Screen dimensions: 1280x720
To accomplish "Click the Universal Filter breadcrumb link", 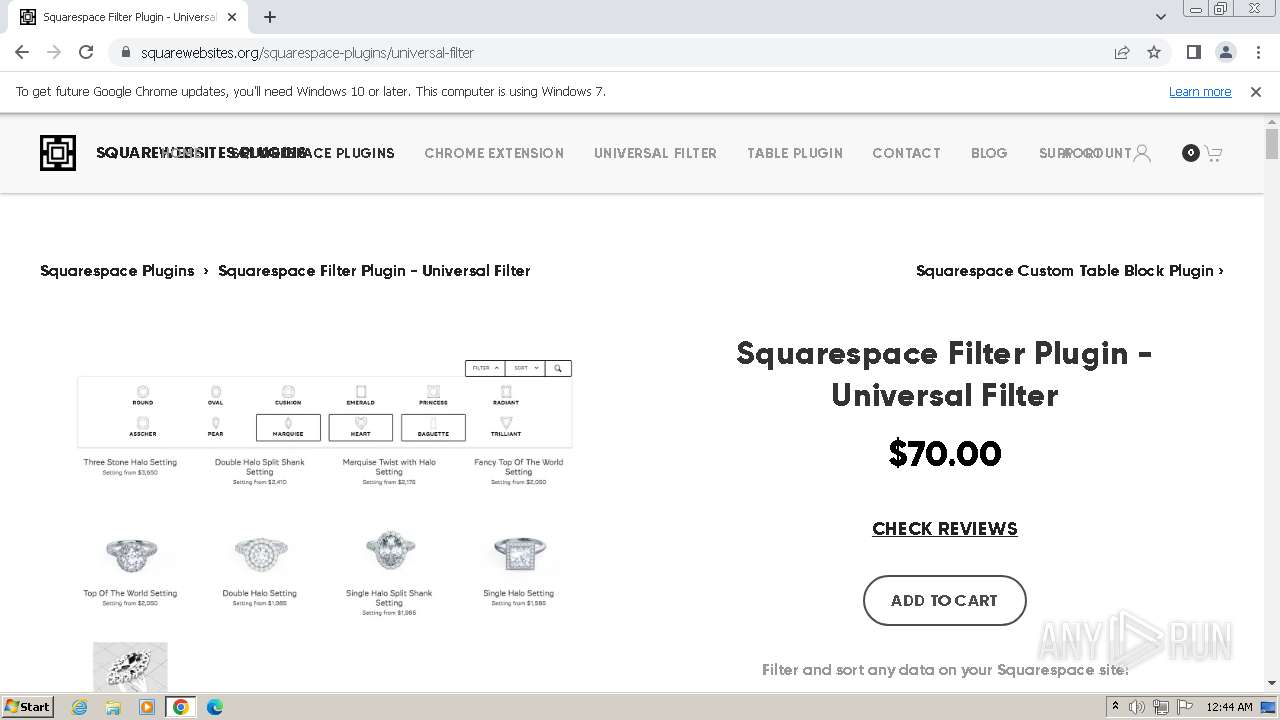I will (374, 271).
